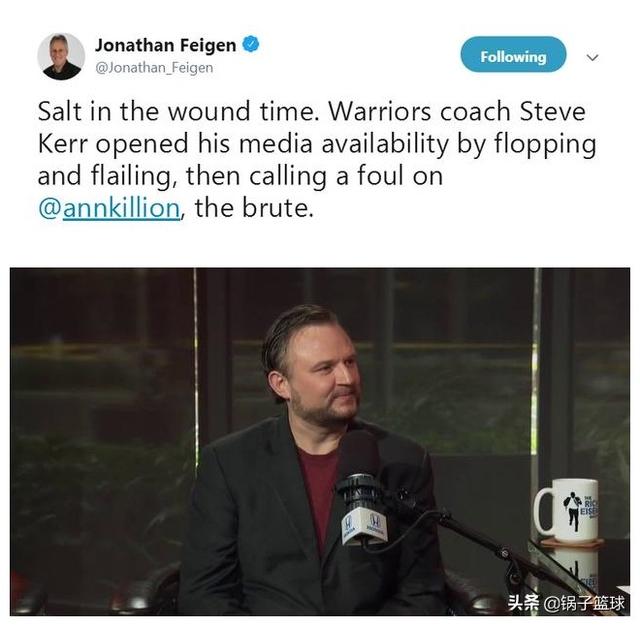The image size is (640, 626).
Task: Open the Jonathan Feigen display name
Action: coord(165,45)
